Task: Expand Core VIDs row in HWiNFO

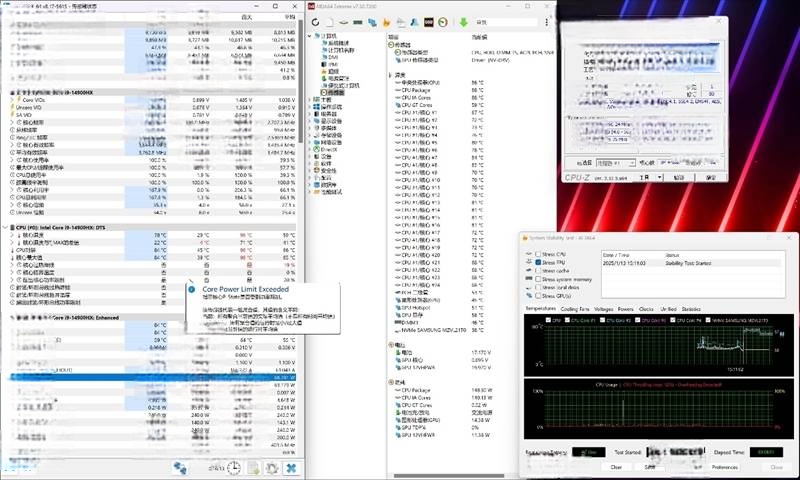Action: coord(12,100)
